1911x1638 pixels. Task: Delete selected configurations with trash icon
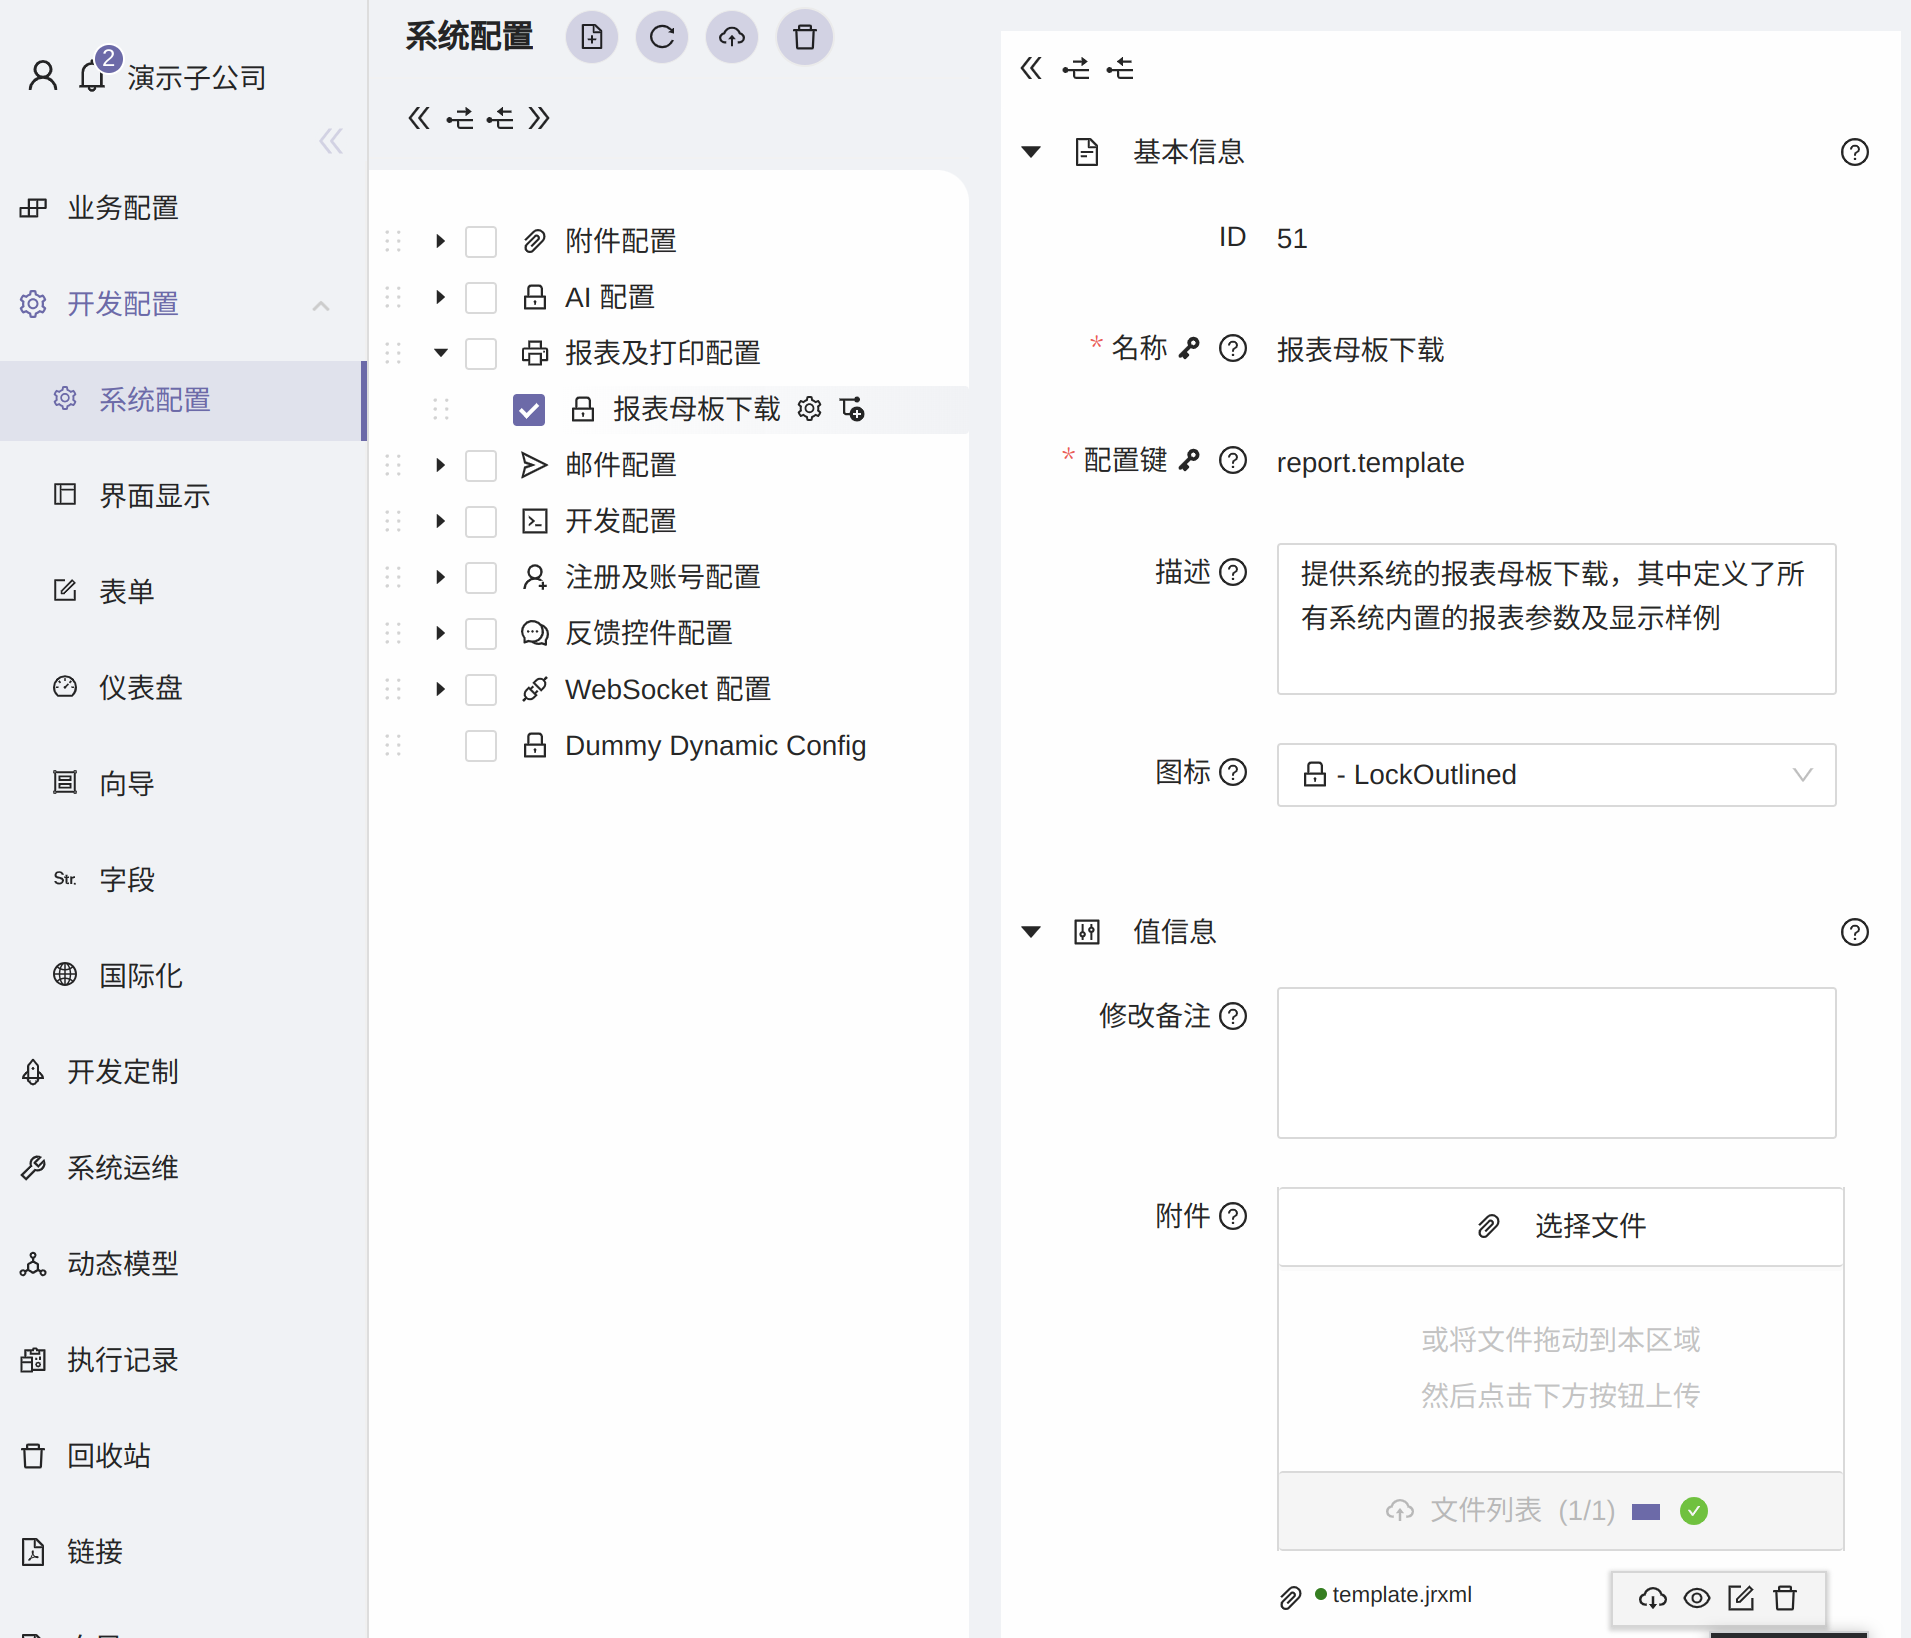(x=804, y=37)
